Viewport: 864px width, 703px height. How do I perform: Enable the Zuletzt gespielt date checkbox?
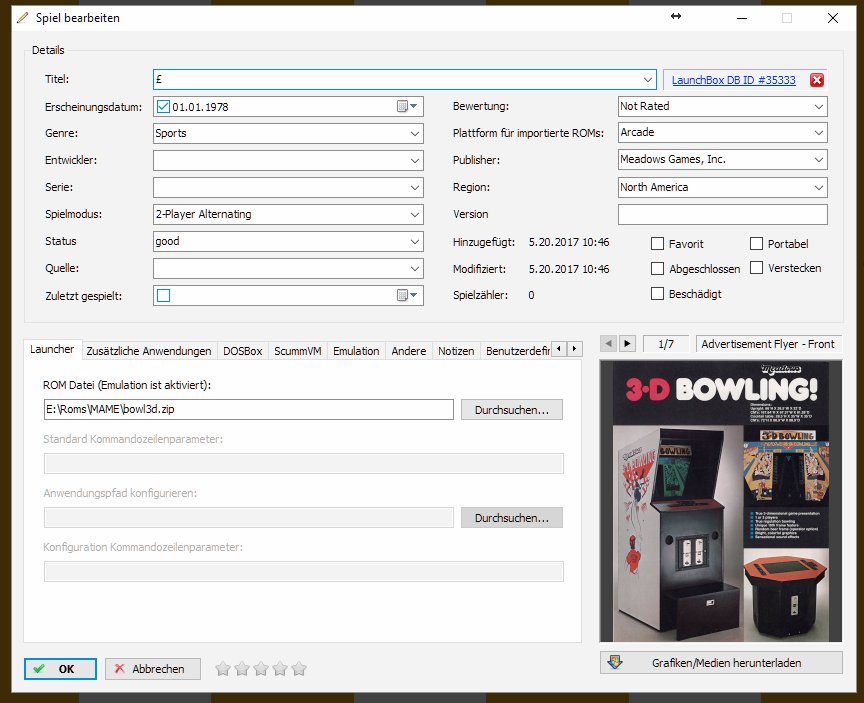click(x=163, y=295)
